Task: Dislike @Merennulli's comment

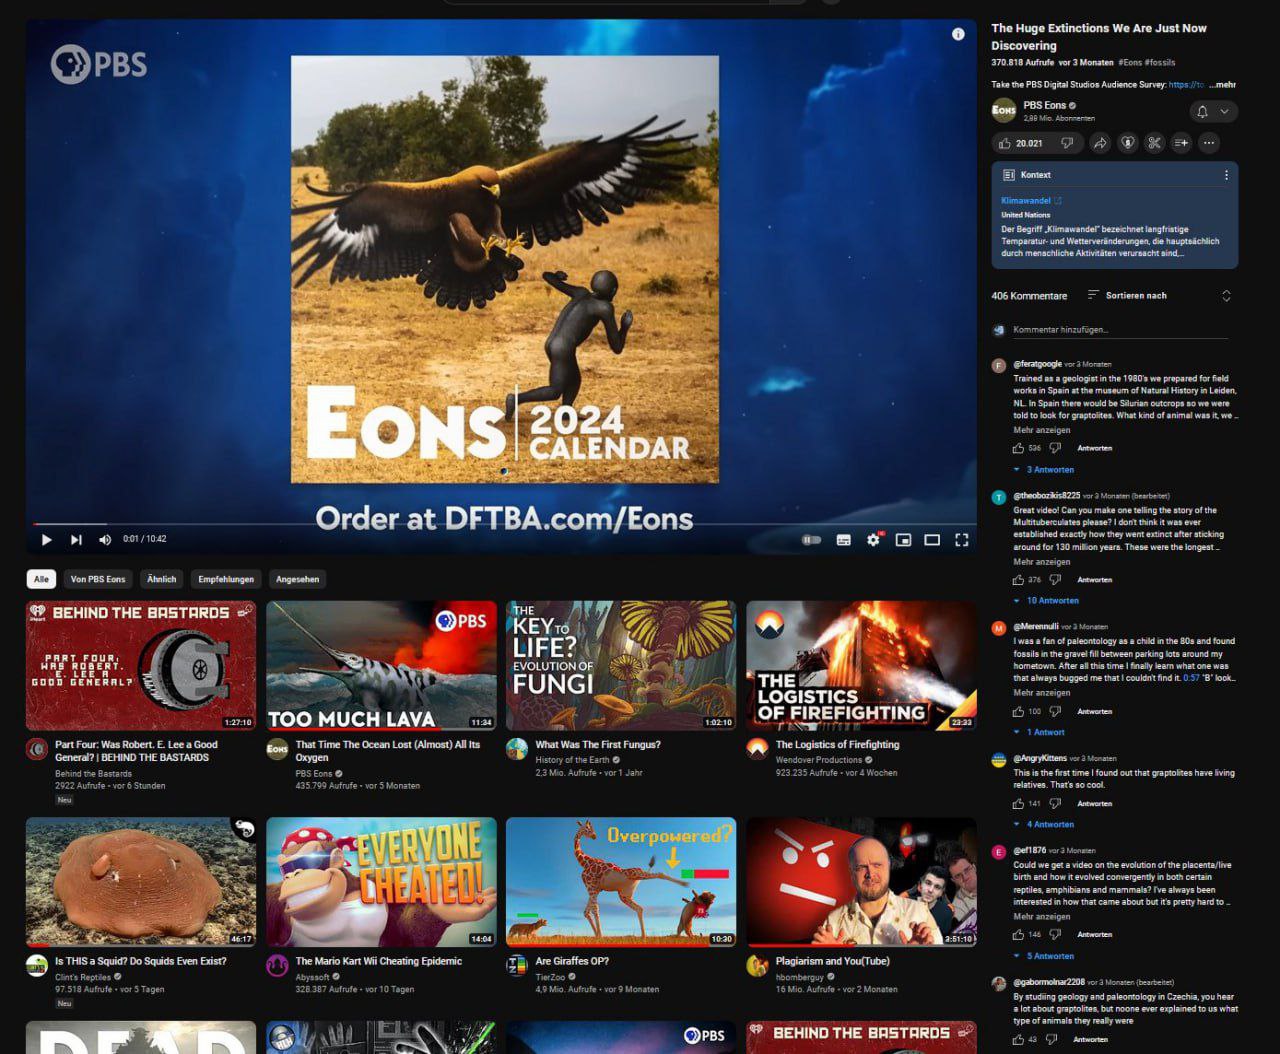Action: click(1055, 711)
